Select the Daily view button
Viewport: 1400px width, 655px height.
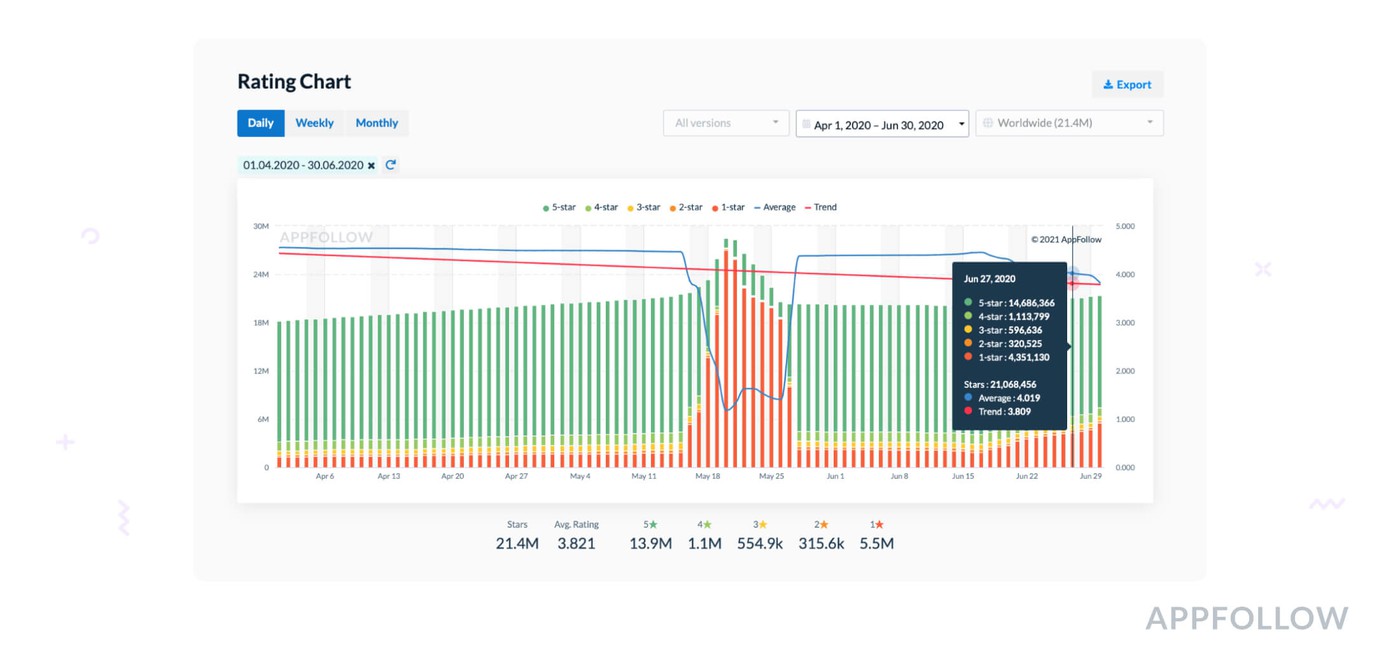click(260, 123)
